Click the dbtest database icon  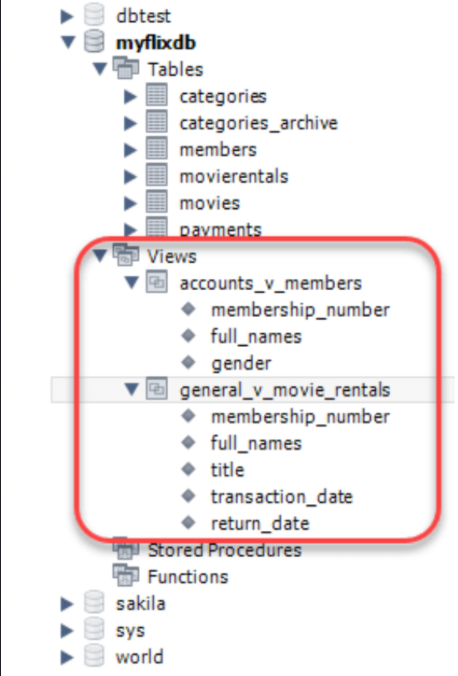[94, 15]
